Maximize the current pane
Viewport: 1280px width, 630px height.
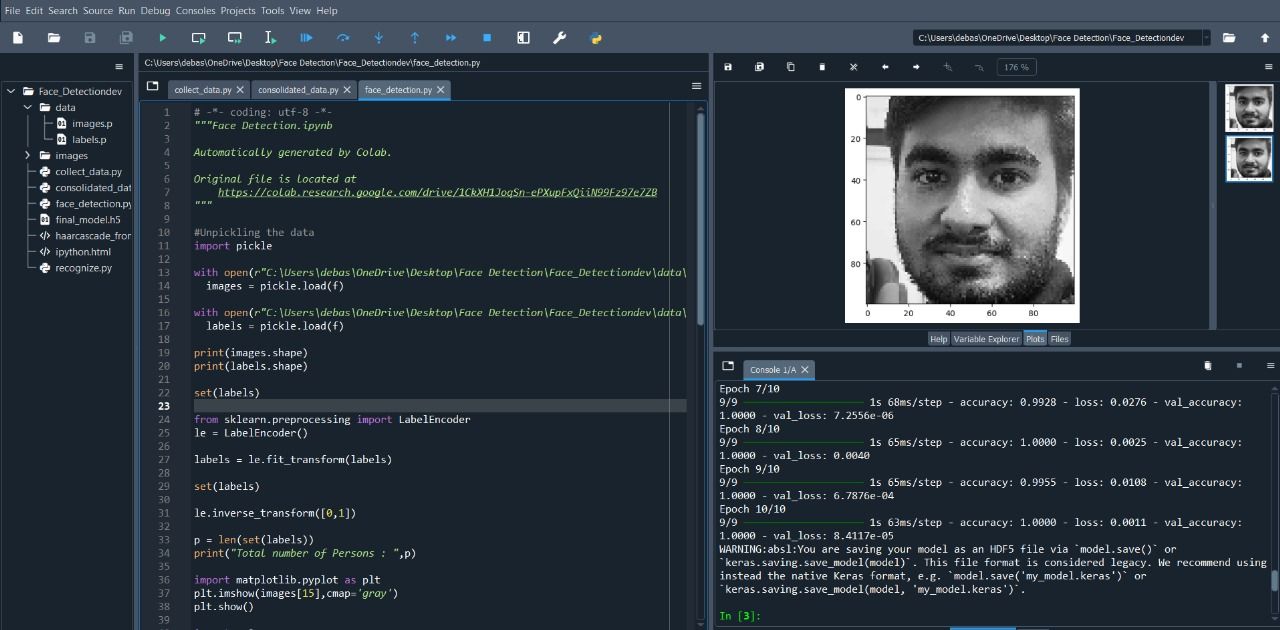tap(522, 37)
